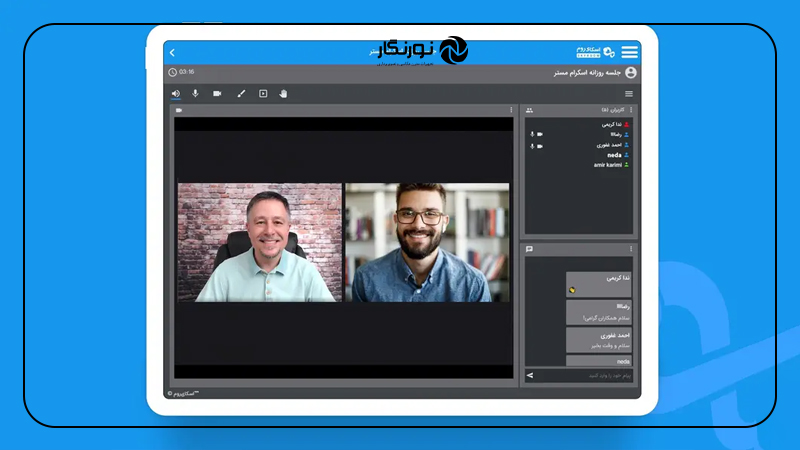This screenshot has width=800, height=450.
Task: Click the Skyroom copyright footer text
Action: pyautogui.click(x=183, y=393)
